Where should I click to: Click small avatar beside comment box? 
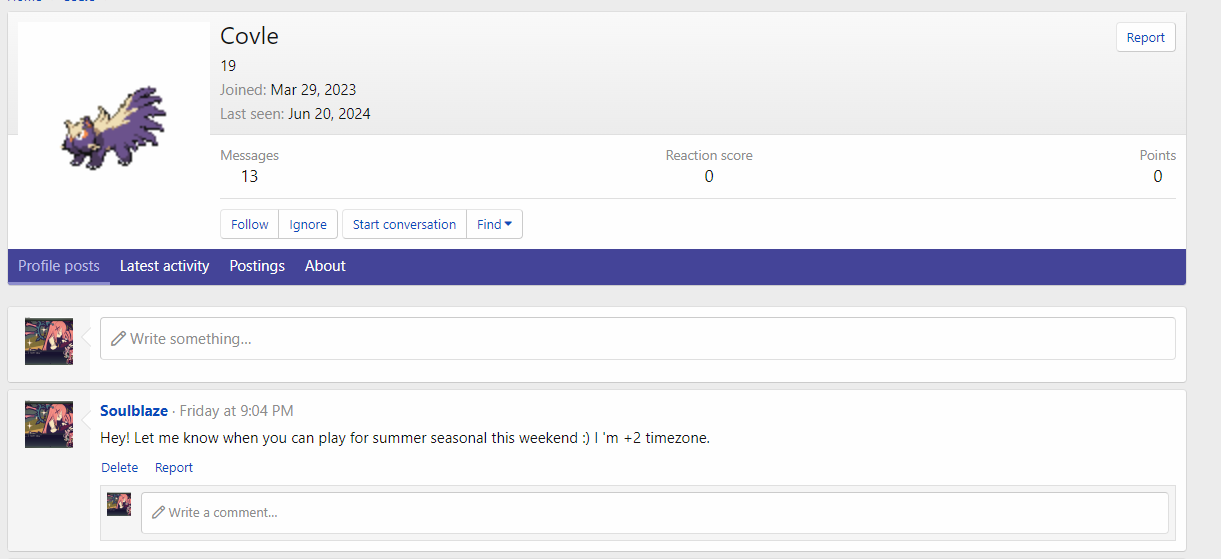coord(119,504)
